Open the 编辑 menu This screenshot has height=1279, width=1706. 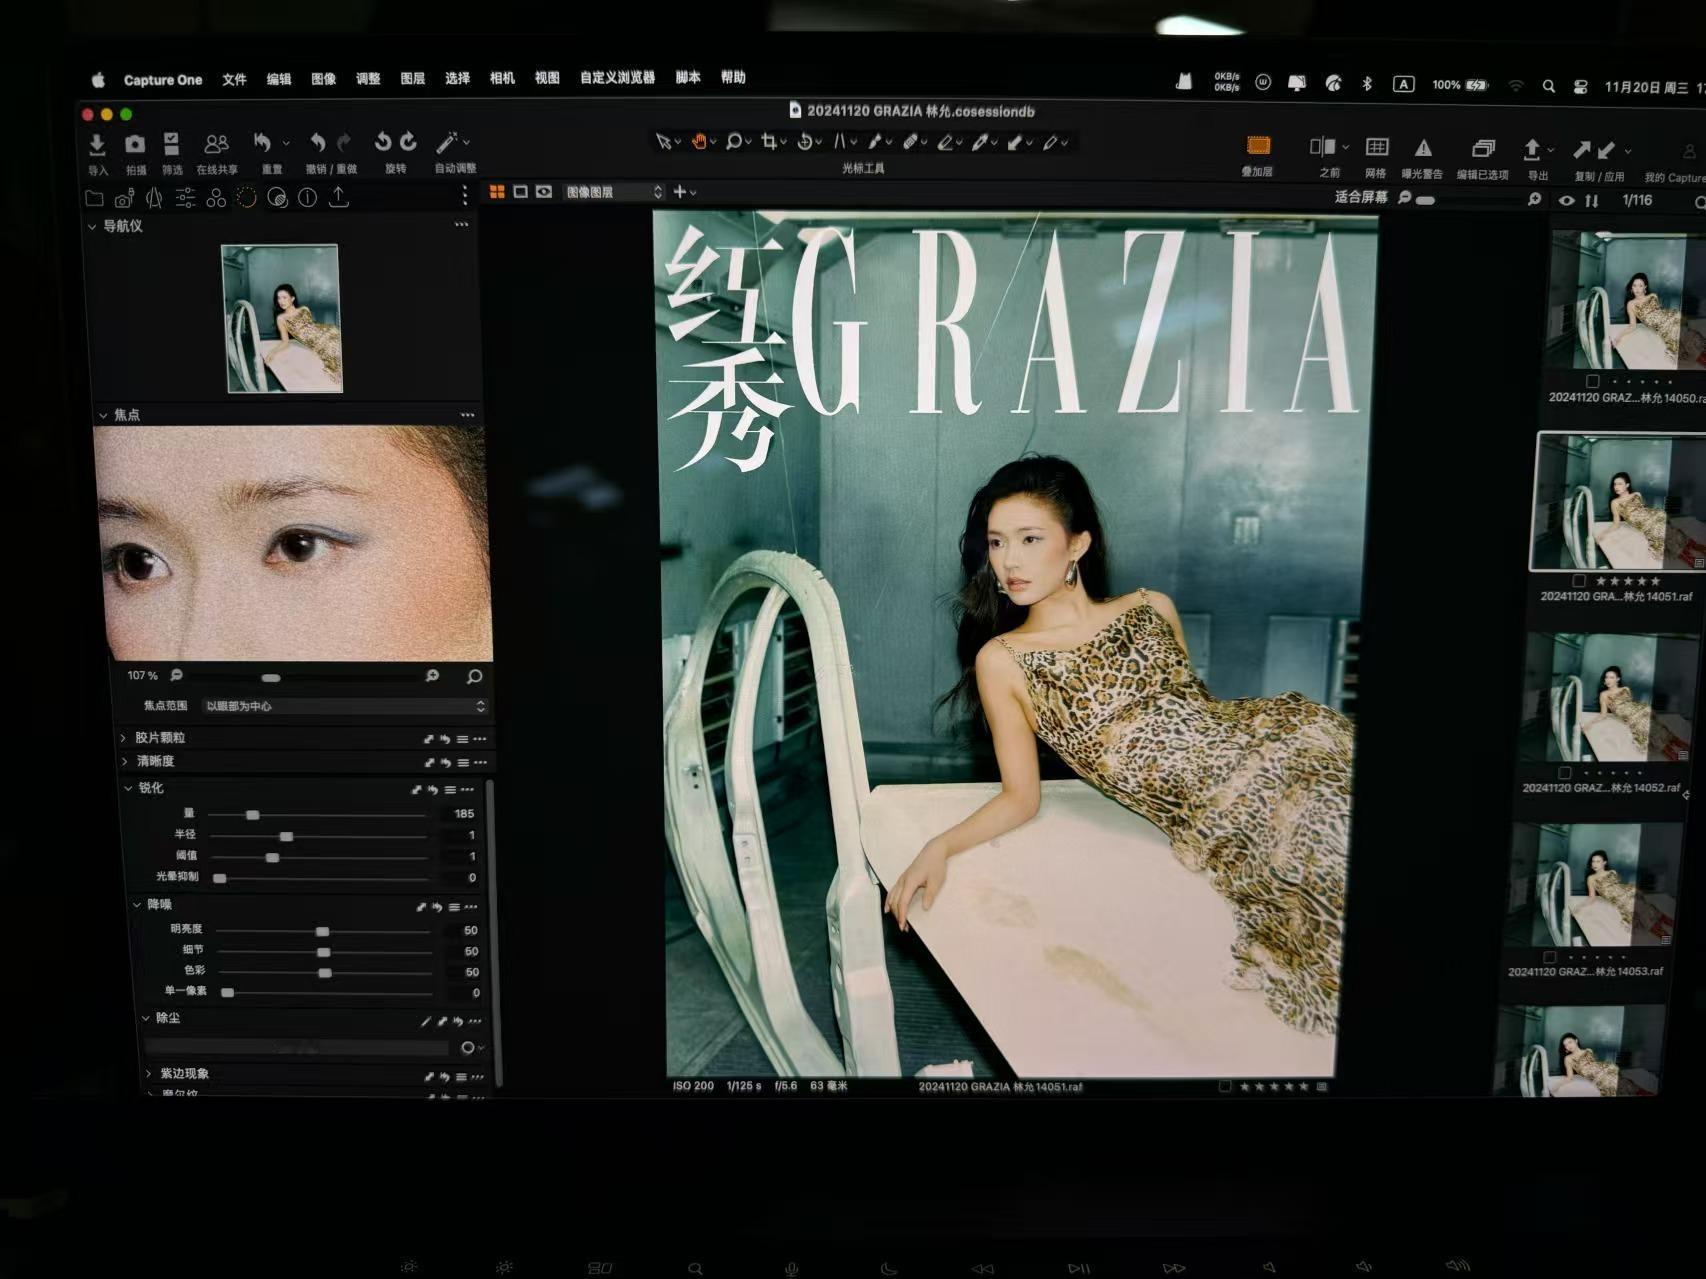tap(279, 79)
